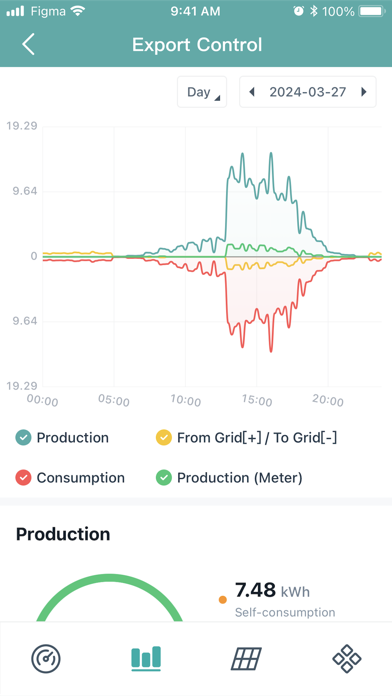Open the diamond grid menu tab
The image size is (392, 696).
(347, 658)
